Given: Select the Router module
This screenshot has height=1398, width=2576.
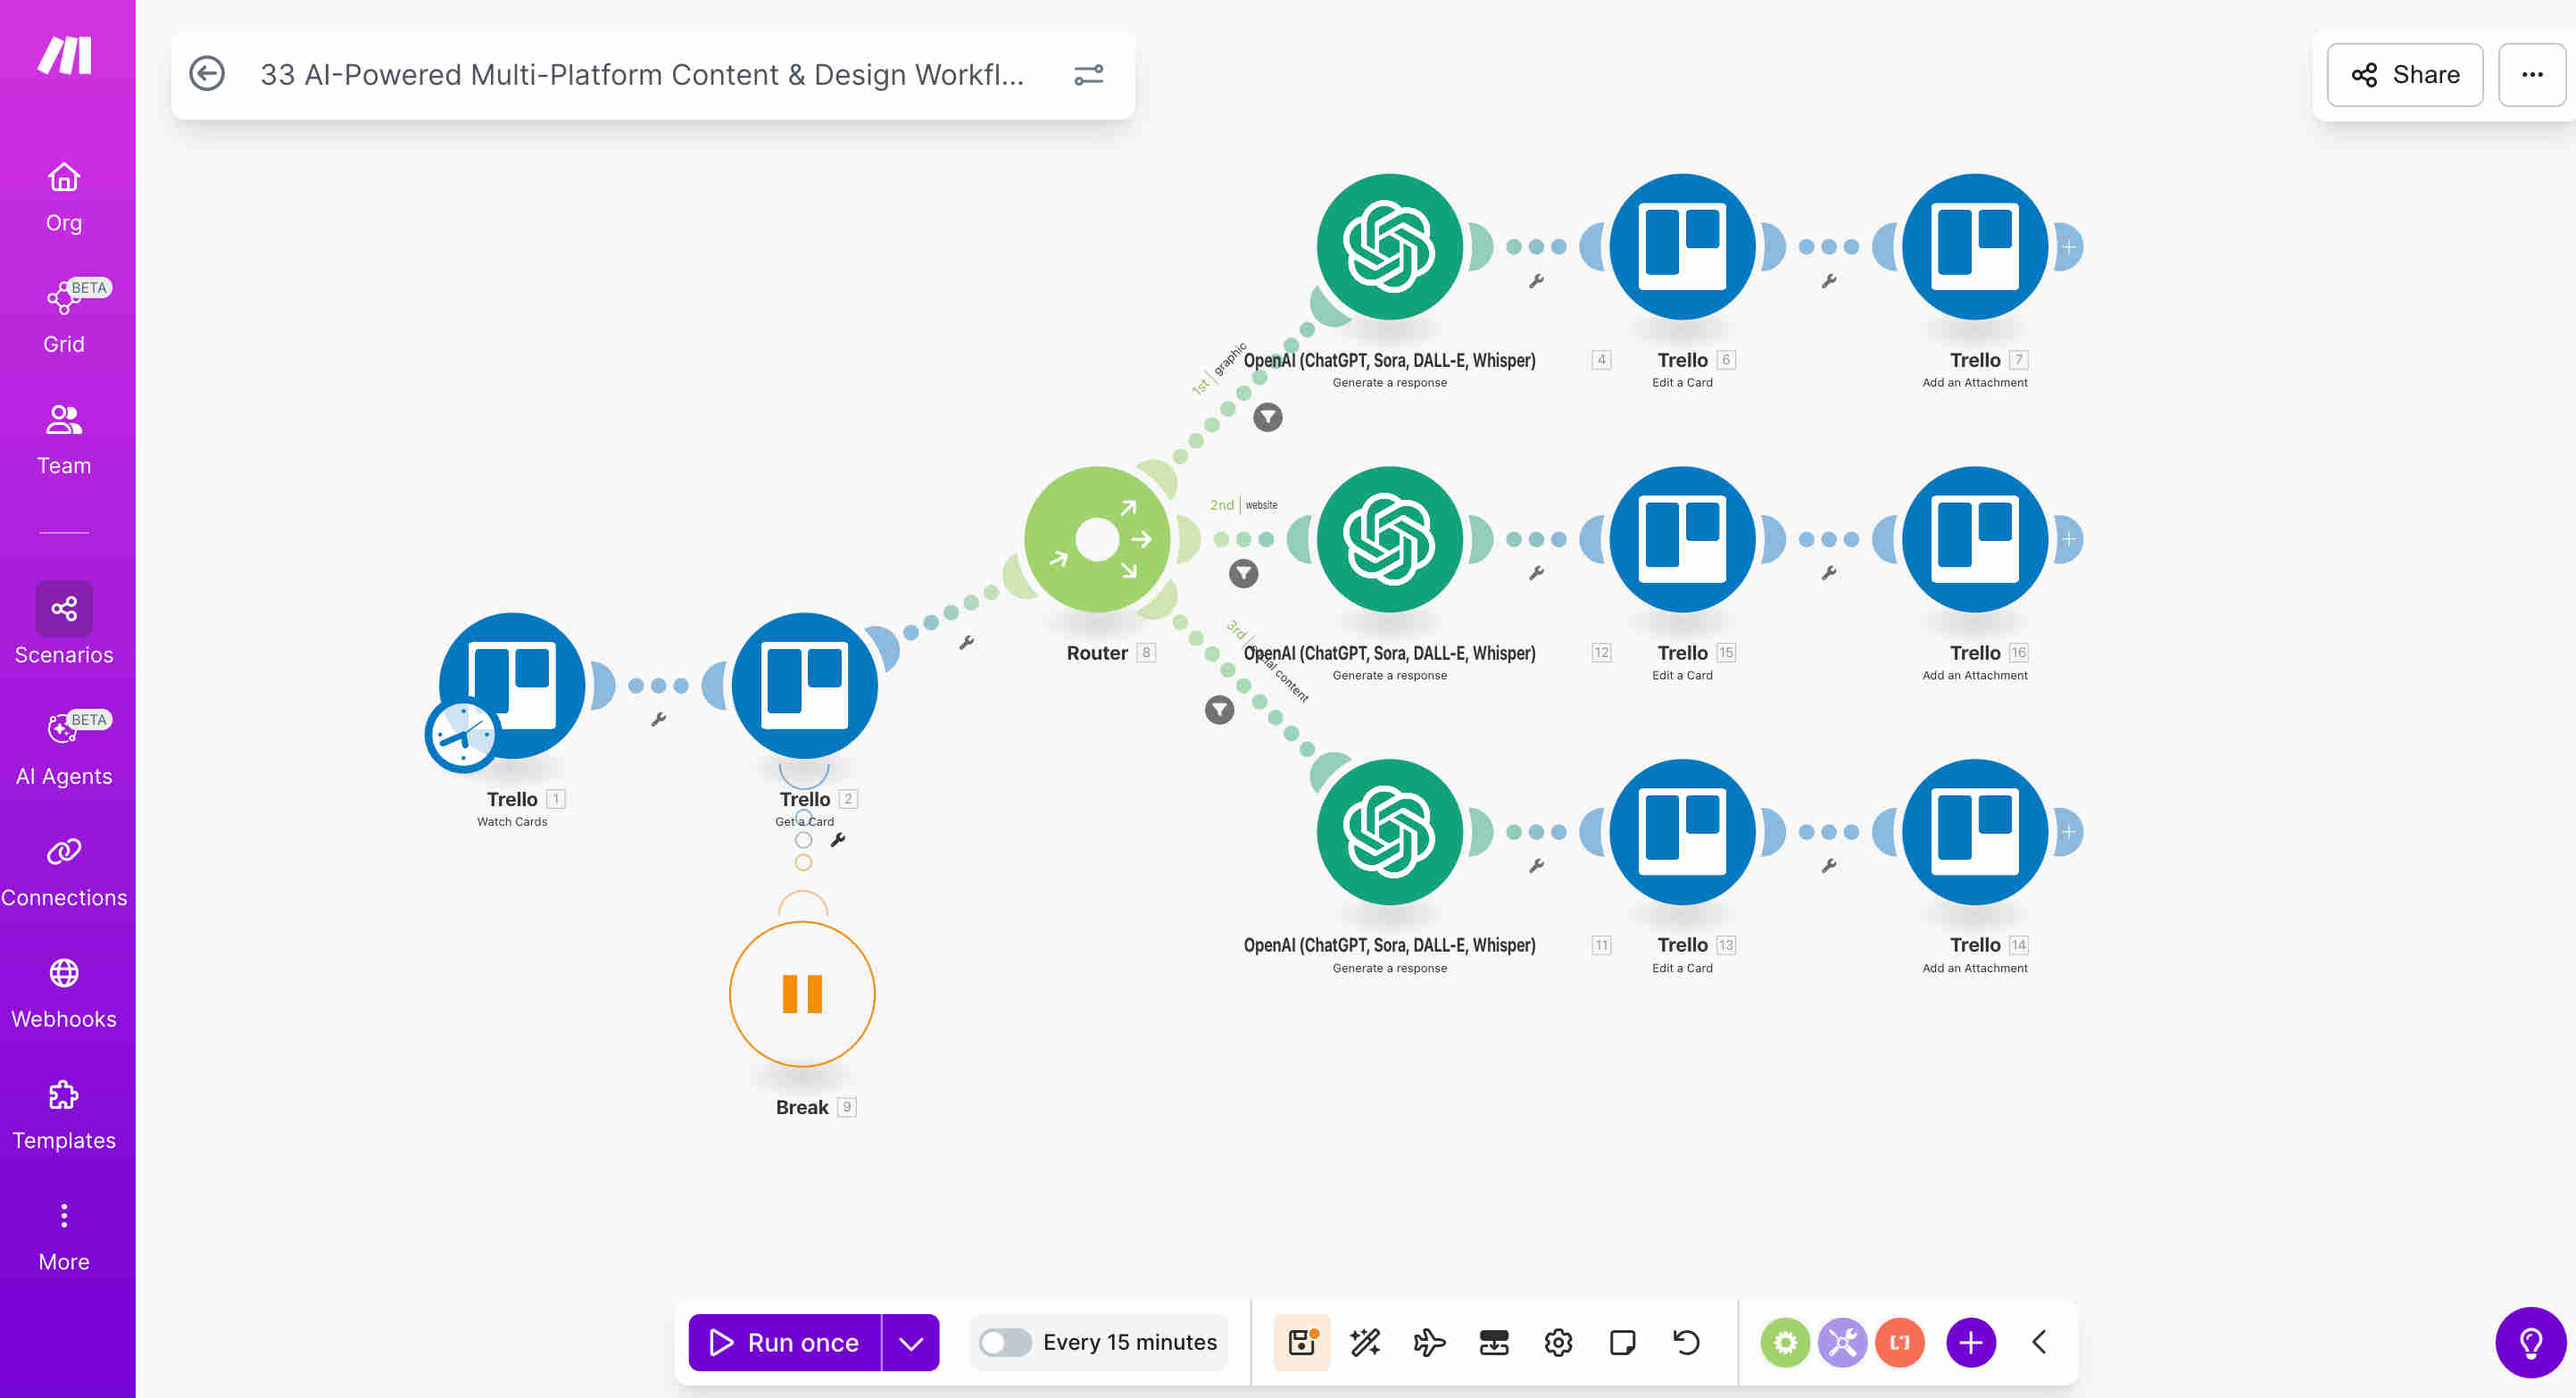Looking at the screenshot, I should click(1097, 539).
